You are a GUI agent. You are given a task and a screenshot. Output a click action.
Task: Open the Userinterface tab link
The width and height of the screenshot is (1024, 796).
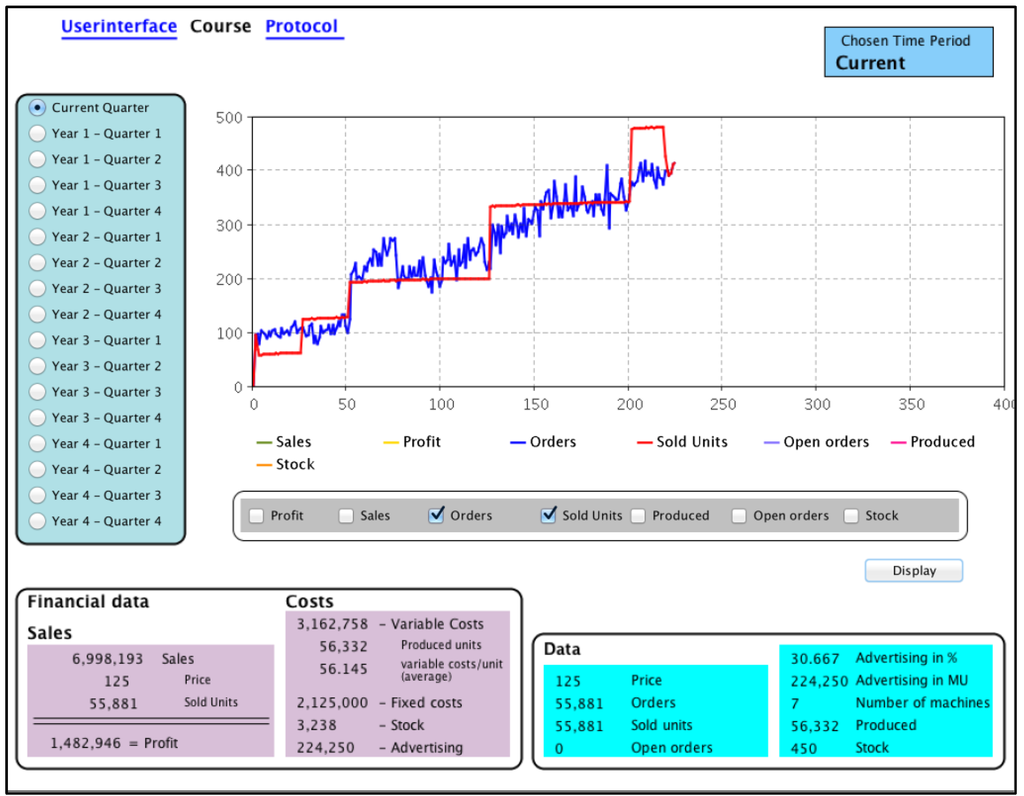point(119,27)
